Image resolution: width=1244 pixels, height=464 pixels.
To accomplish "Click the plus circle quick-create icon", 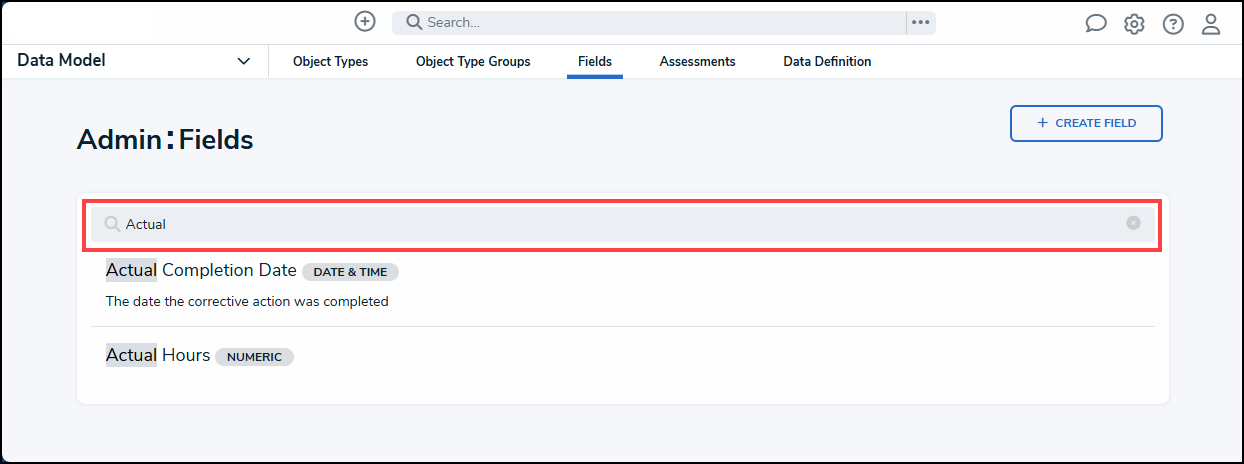I will [365, 21].
